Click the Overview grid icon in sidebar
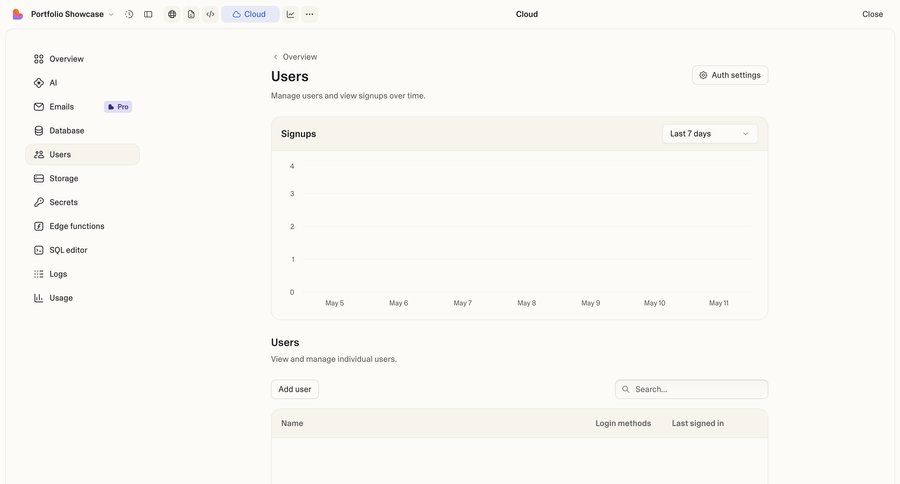Viewport: 900px width, 484px height. click(x=38, y=59)
